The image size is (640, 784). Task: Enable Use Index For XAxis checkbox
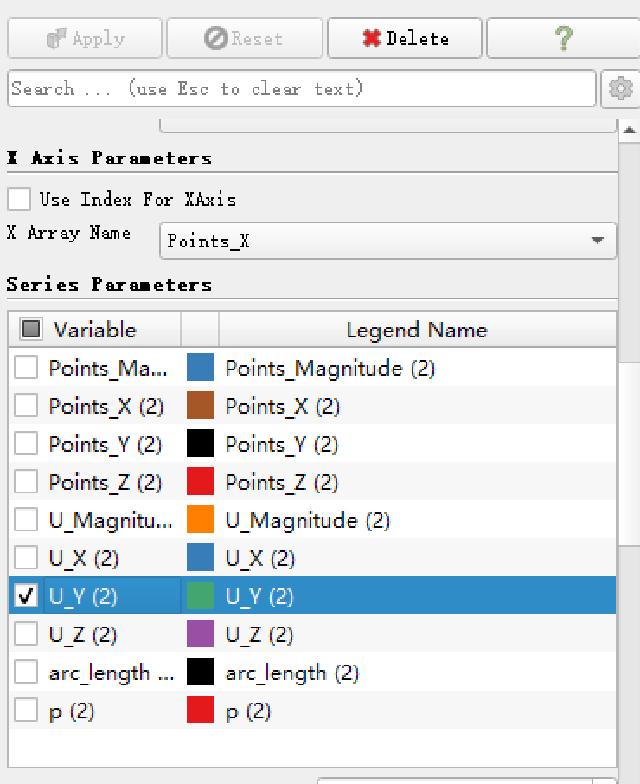tap(19, 199)
